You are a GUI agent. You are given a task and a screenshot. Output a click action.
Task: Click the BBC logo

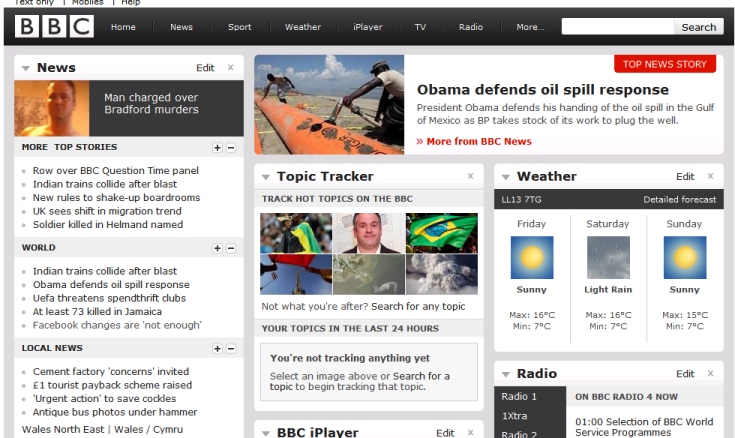point(54,26)
